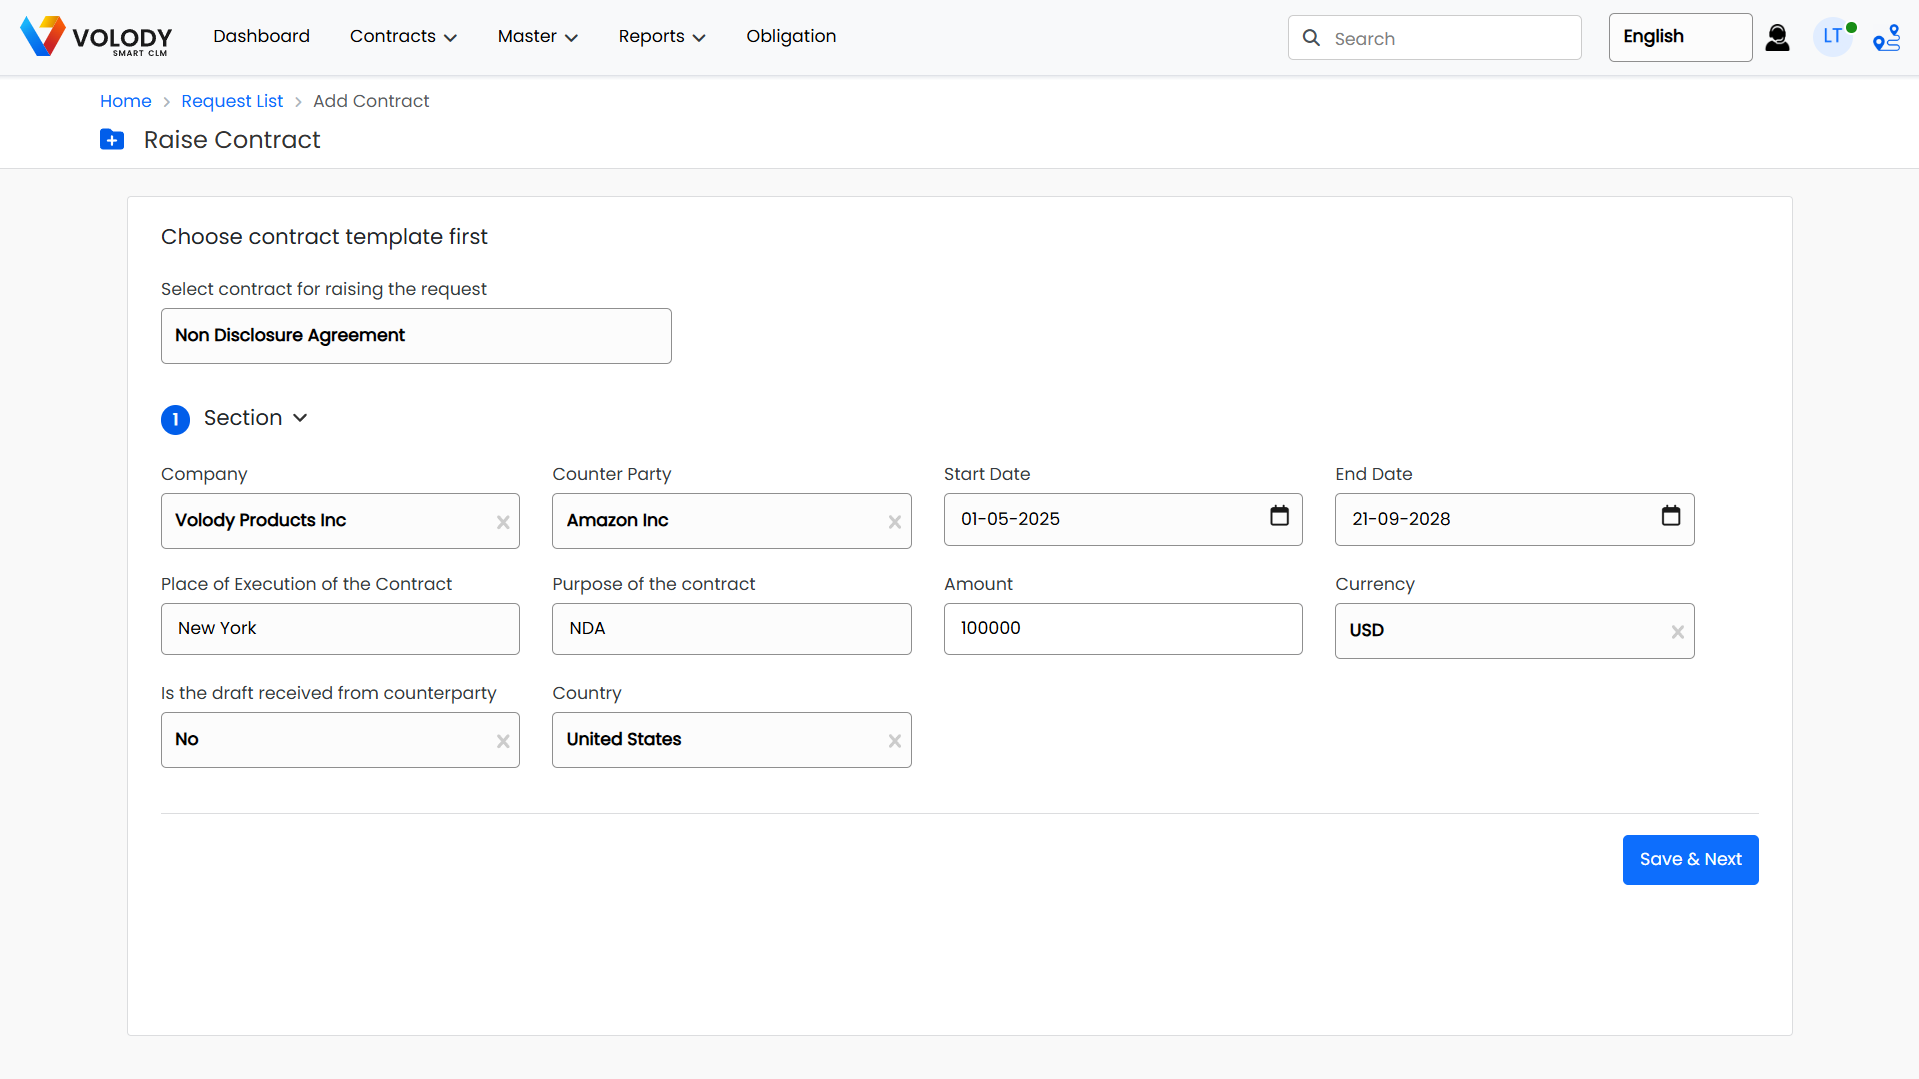Clear the Country United States selection
The width and height of the screenshot is (1919, 1079).
click(x=894, y=741)
